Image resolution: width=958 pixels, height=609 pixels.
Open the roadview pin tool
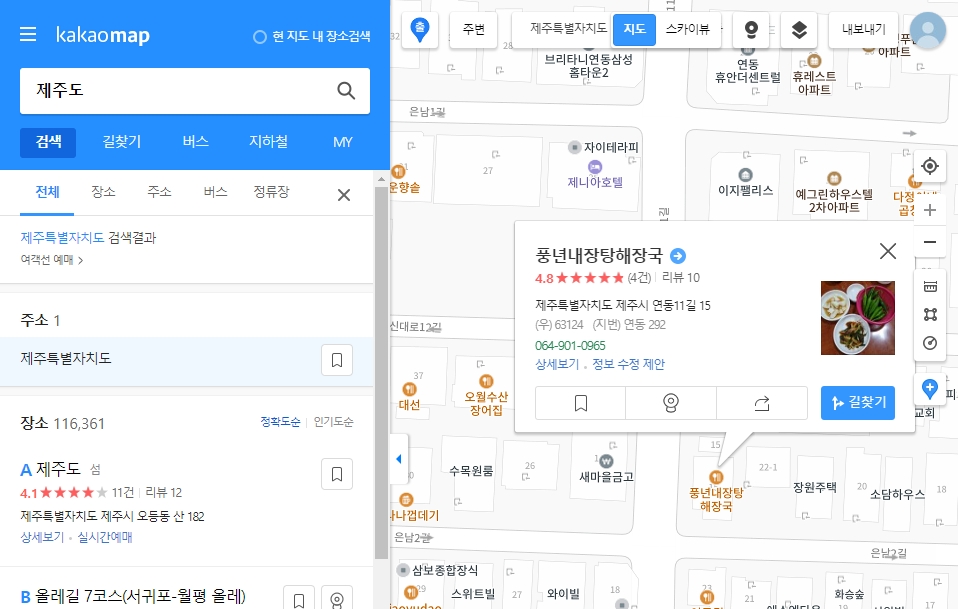click(751, 29)
